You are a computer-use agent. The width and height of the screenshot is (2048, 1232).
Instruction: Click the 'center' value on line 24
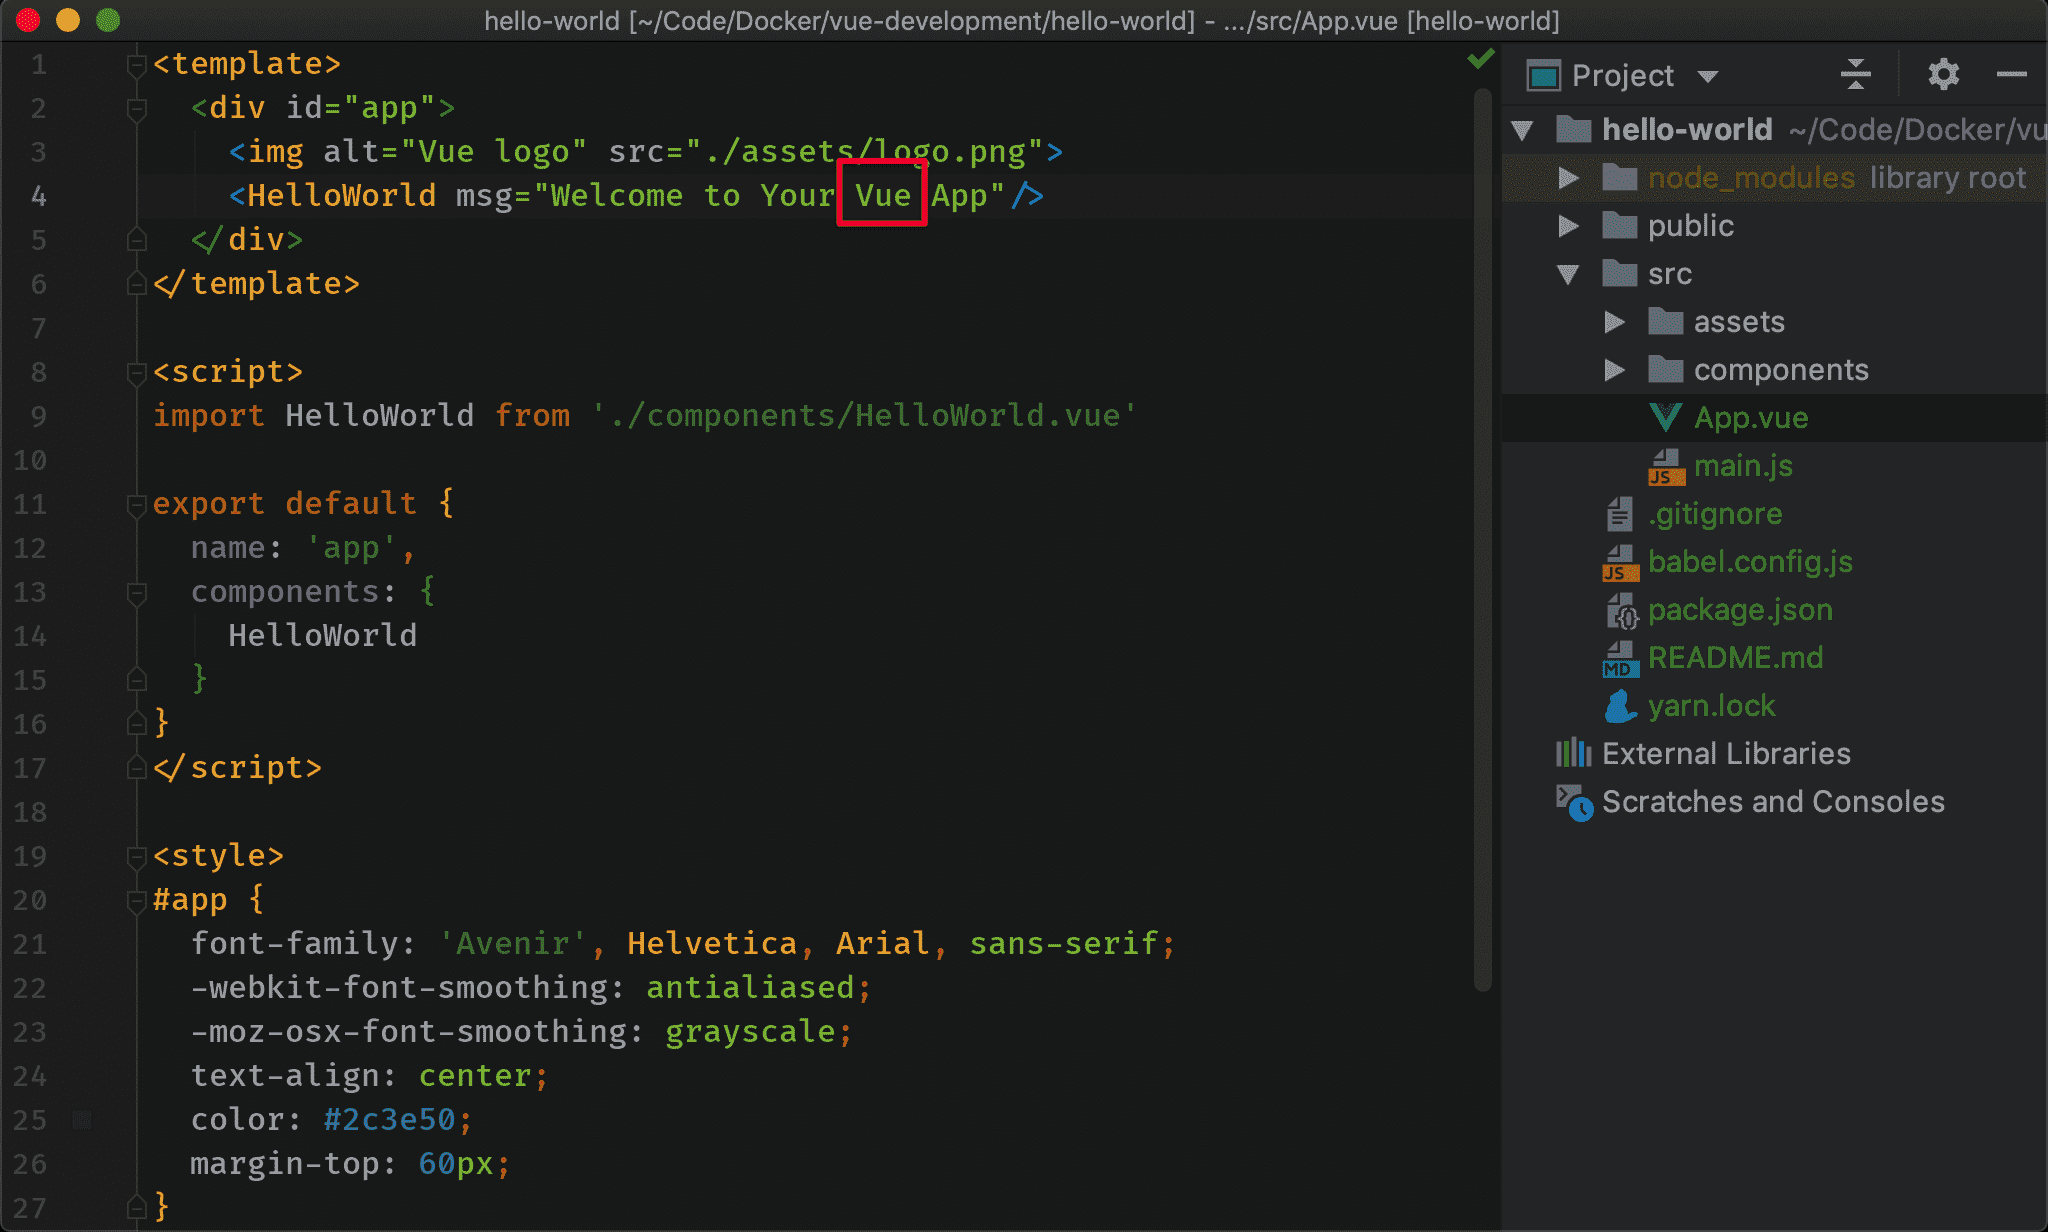[475, 1076]
